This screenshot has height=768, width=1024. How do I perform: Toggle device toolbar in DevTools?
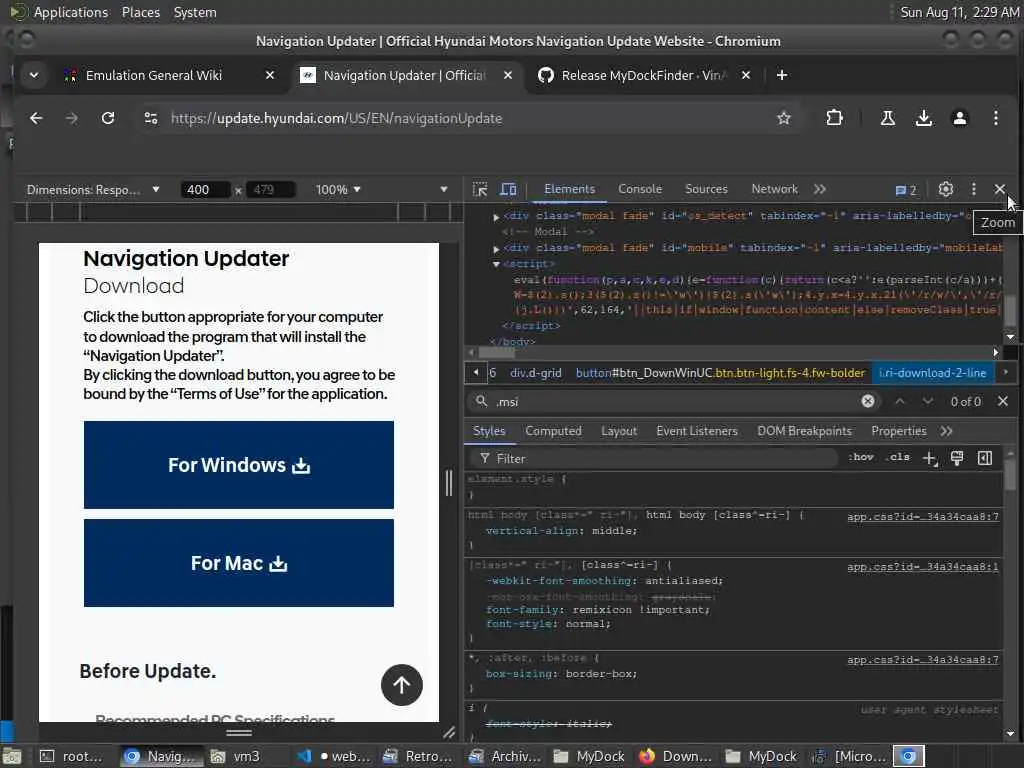(508, 189)
